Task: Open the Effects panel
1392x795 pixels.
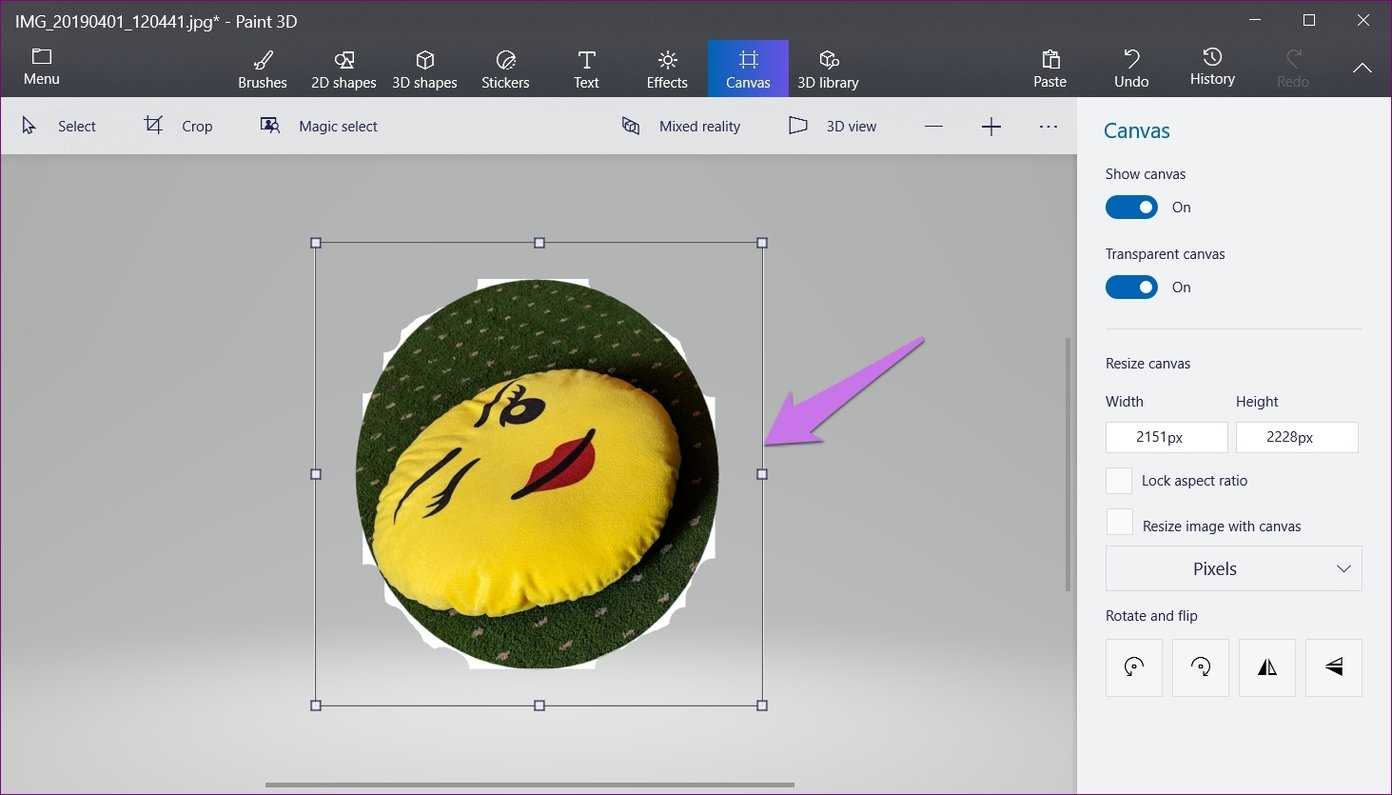Action: pos(667,69)
